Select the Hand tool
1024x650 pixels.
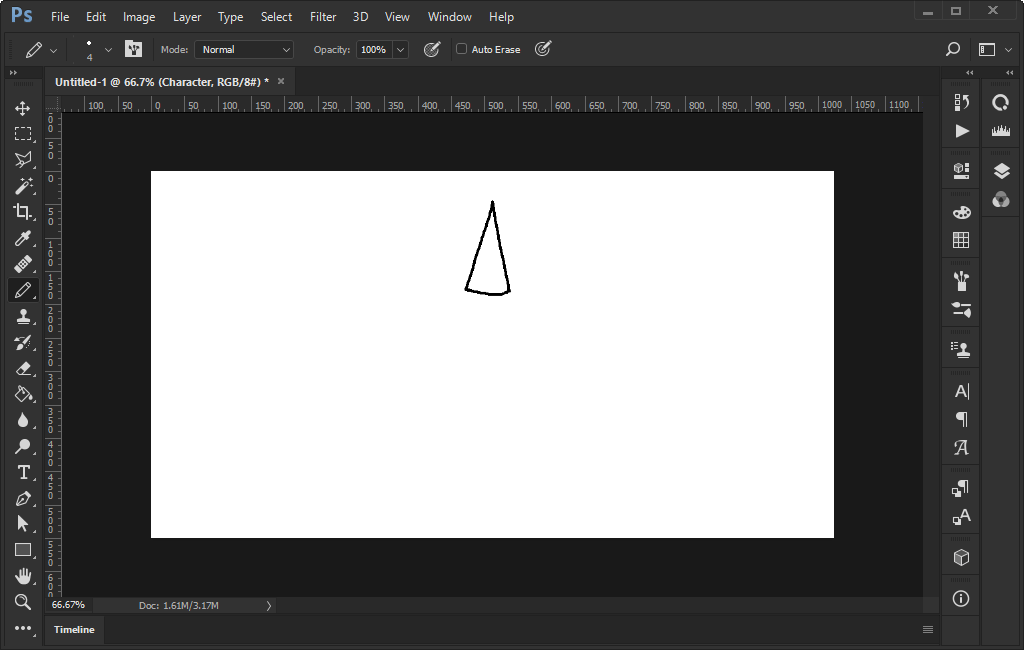click(x=22, y=576)
